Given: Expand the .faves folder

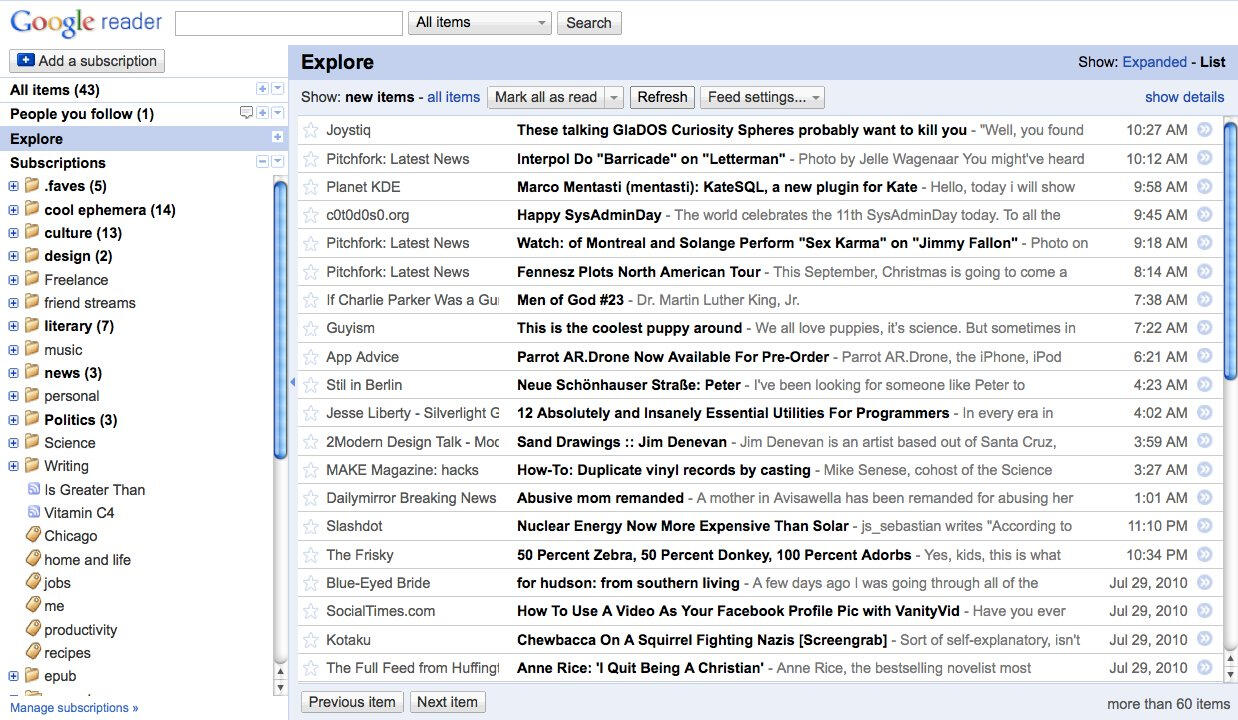Looking at the screenshot, I should [13, 186].
